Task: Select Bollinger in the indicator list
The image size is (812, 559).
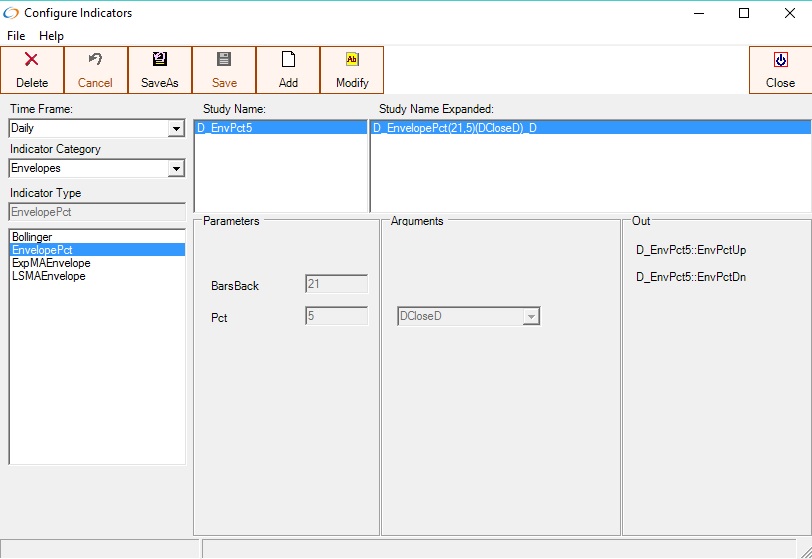Action: (x=32, y=237)
